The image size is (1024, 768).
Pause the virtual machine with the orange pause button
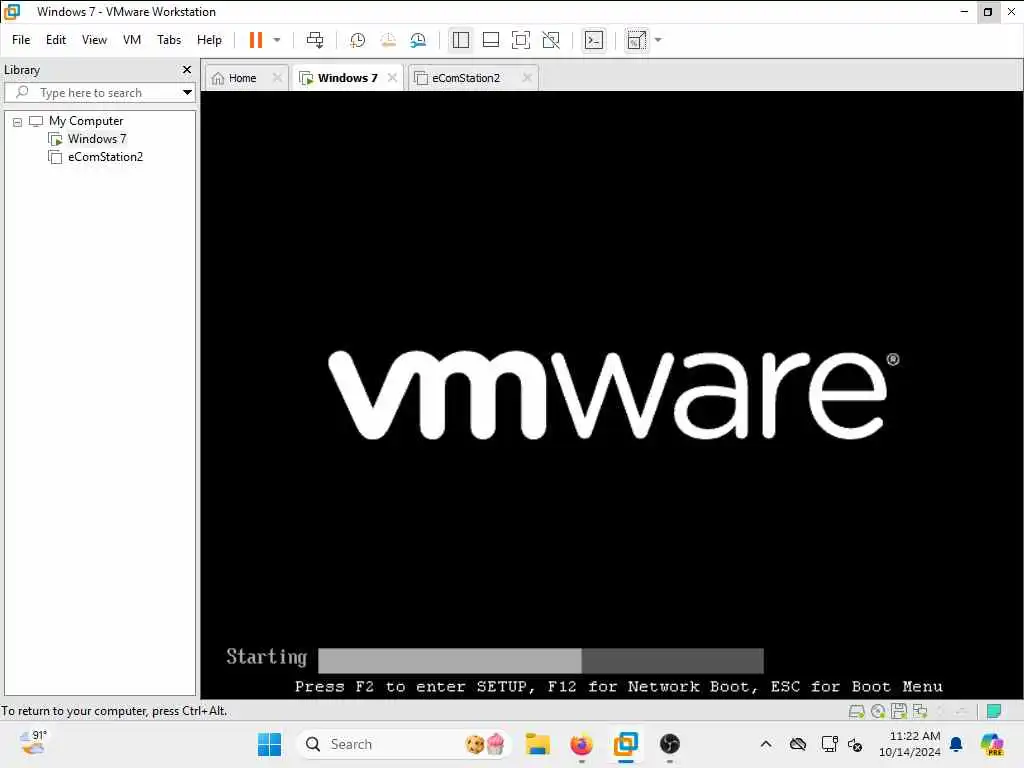coord(255,40)
